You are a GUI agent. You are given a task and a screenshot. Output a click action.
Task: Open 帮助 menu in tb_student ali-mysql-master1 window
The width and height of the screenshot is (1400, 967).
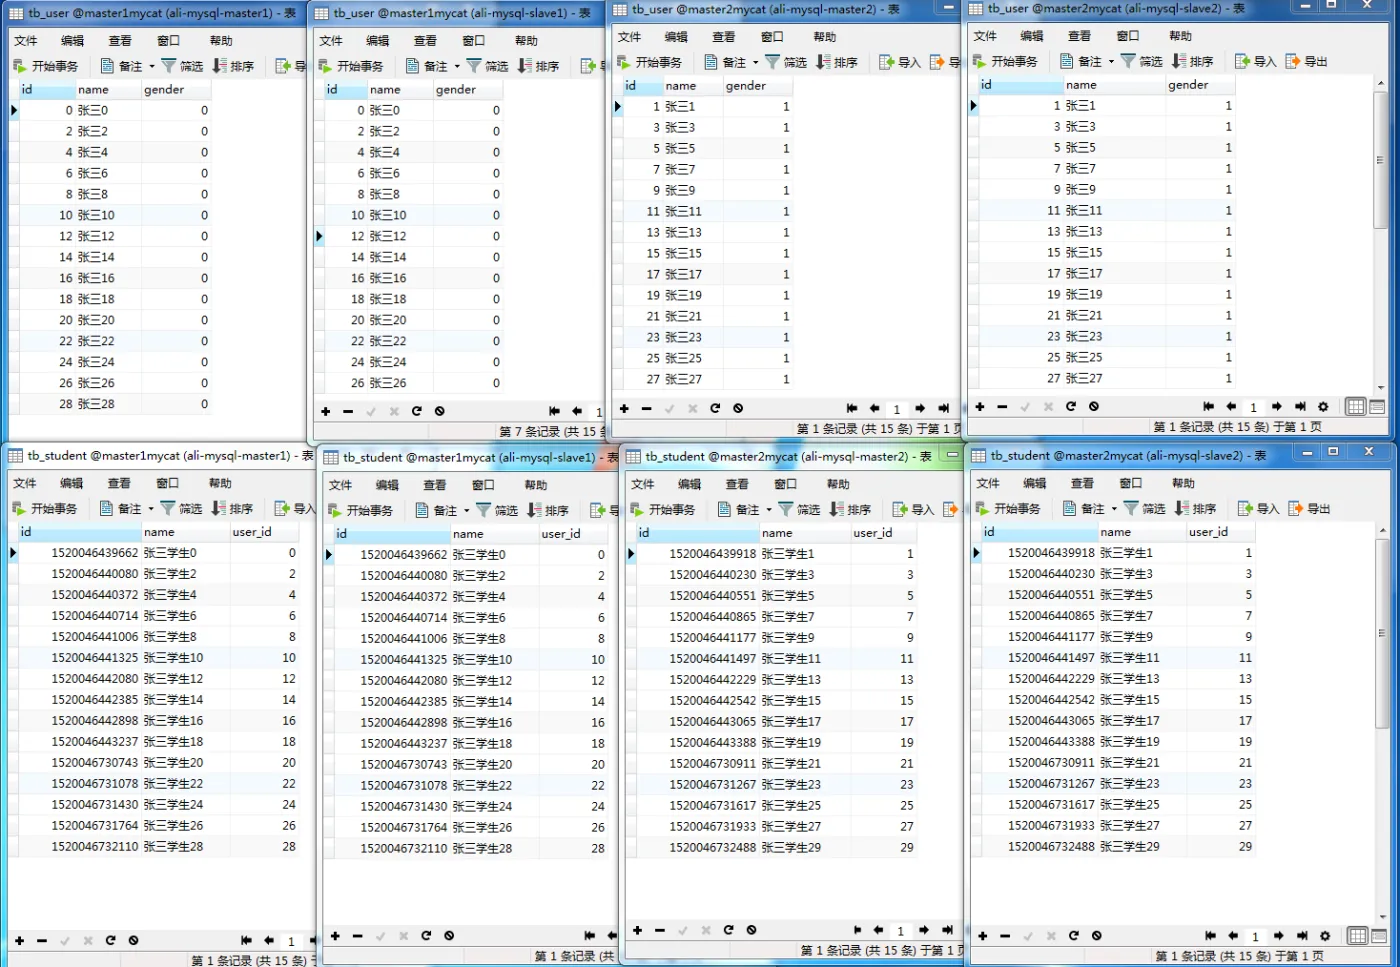(x=220, y=483)
